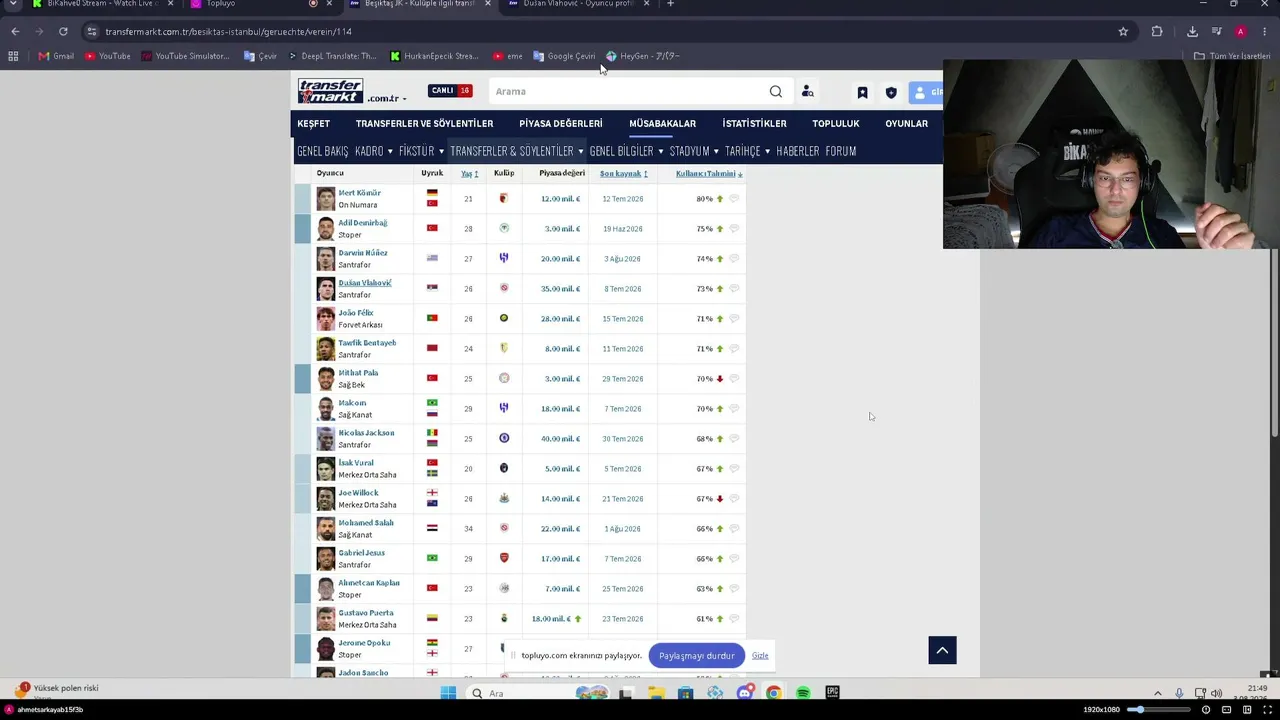The height and width of the screenshot is (720, 1280).
Task: Bookmark this page with the star icon
Action: 1123,31
